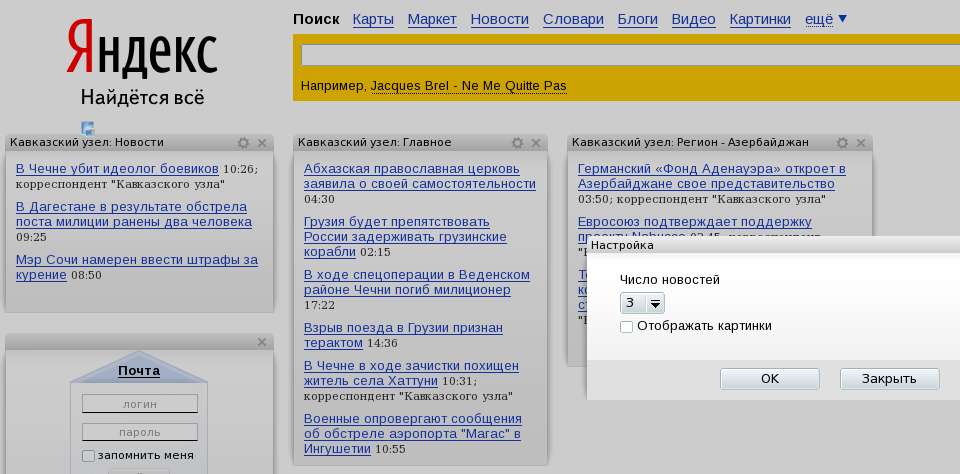Check the запомнить меня checkbox

click(x=88, y=456)
